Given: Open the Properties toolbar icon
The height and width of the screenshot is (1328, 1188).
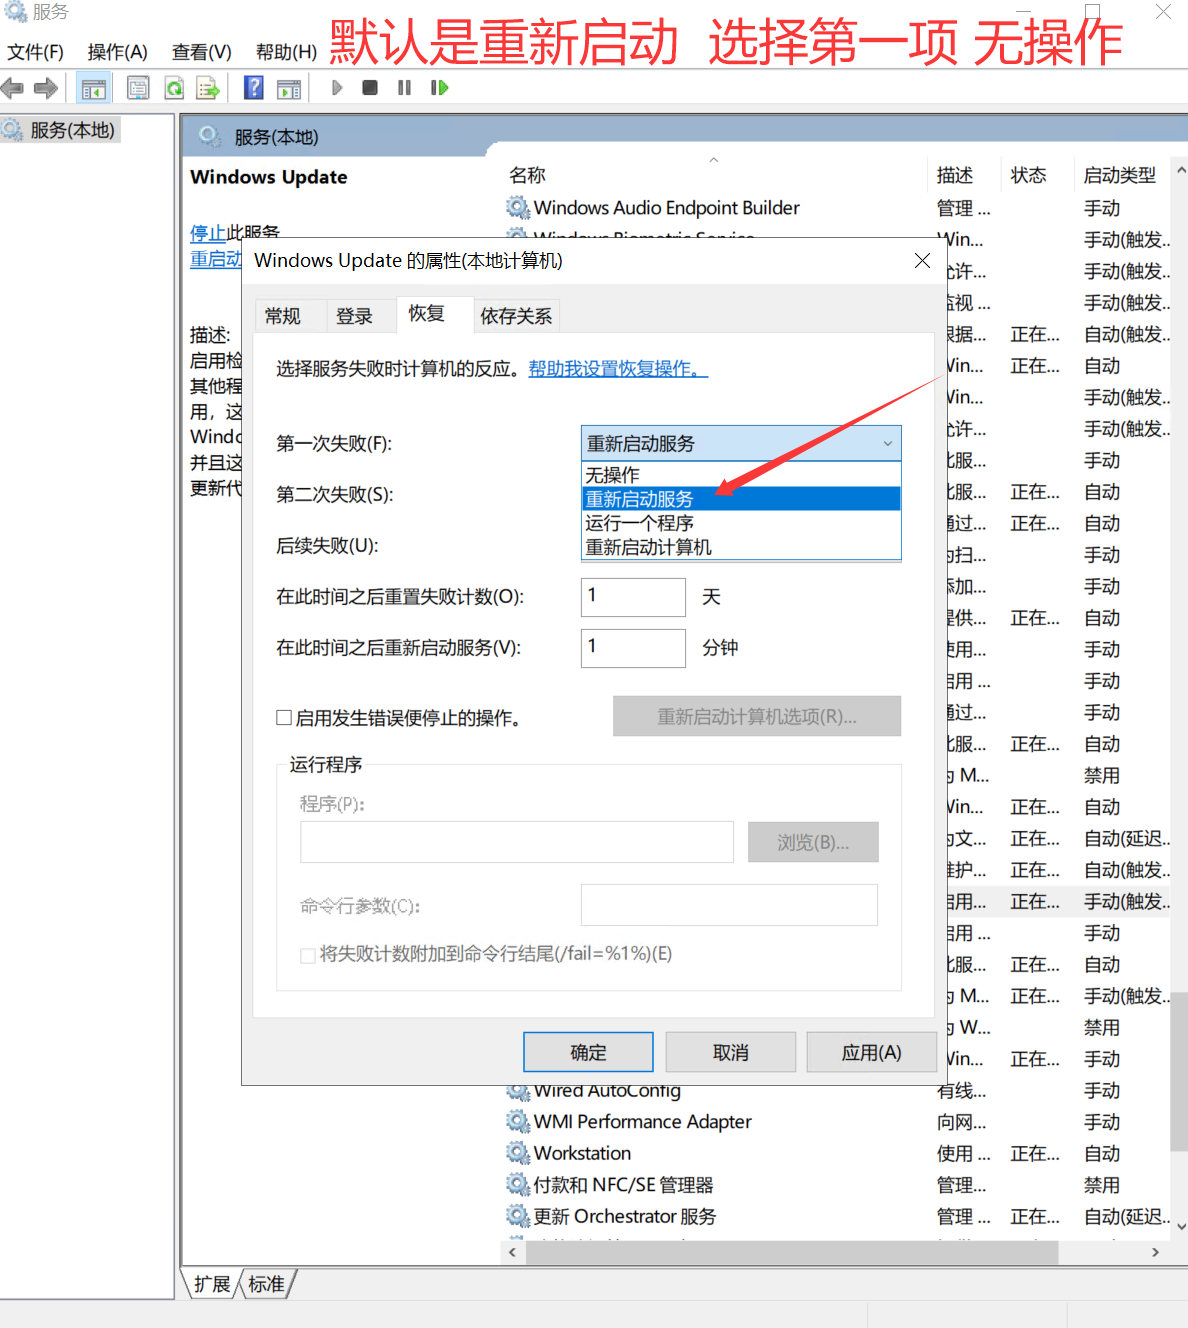Looking at the screenshot, I should pos(138,88).
